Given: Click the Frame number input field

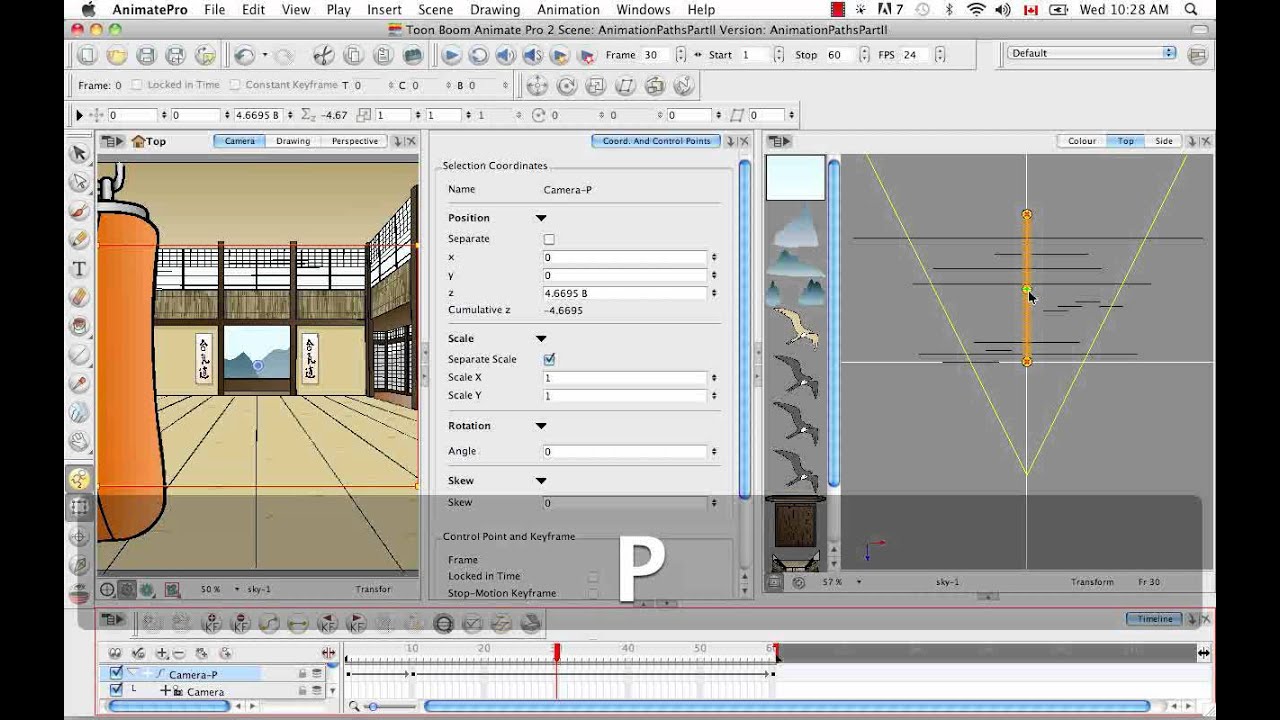Looking at the screenshot, I should (656, 55).
